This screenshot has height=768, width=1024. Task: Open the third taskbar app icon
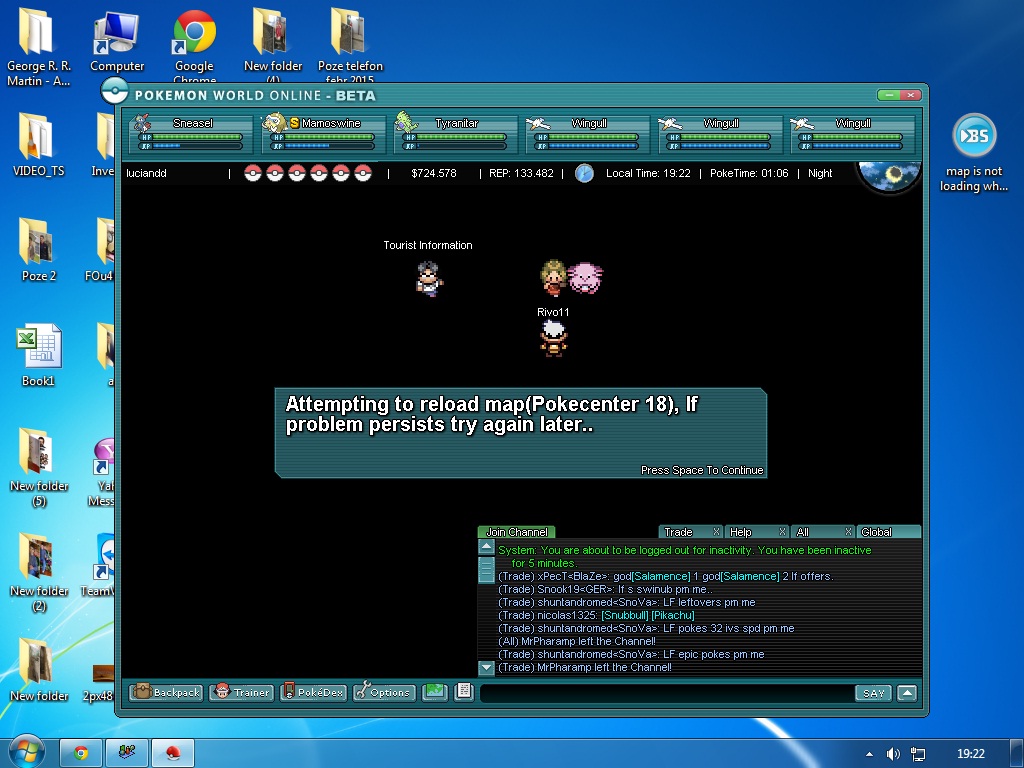coord(173,753)
